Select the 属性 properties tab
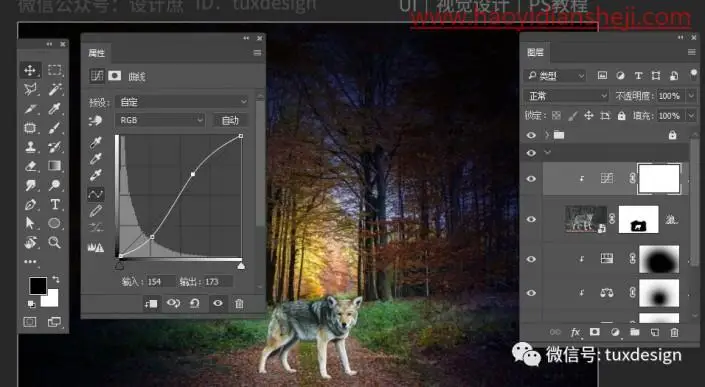 (96, 53)
